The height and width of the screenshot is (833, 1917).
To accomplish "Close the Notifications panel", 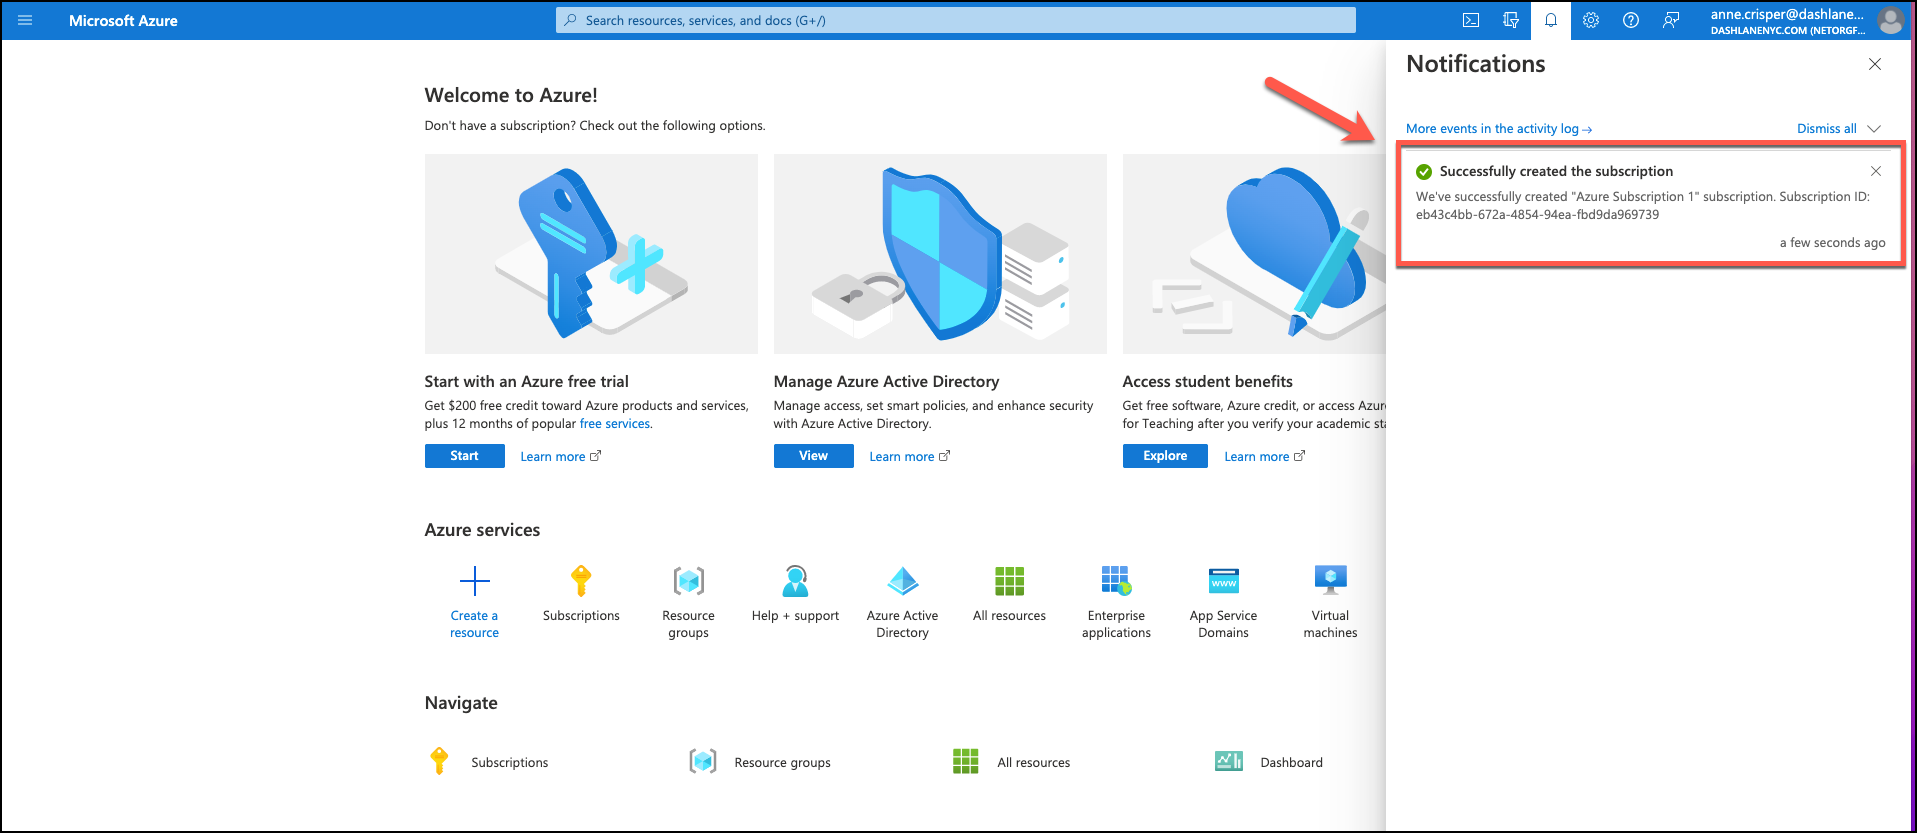I will point(1875,64).
